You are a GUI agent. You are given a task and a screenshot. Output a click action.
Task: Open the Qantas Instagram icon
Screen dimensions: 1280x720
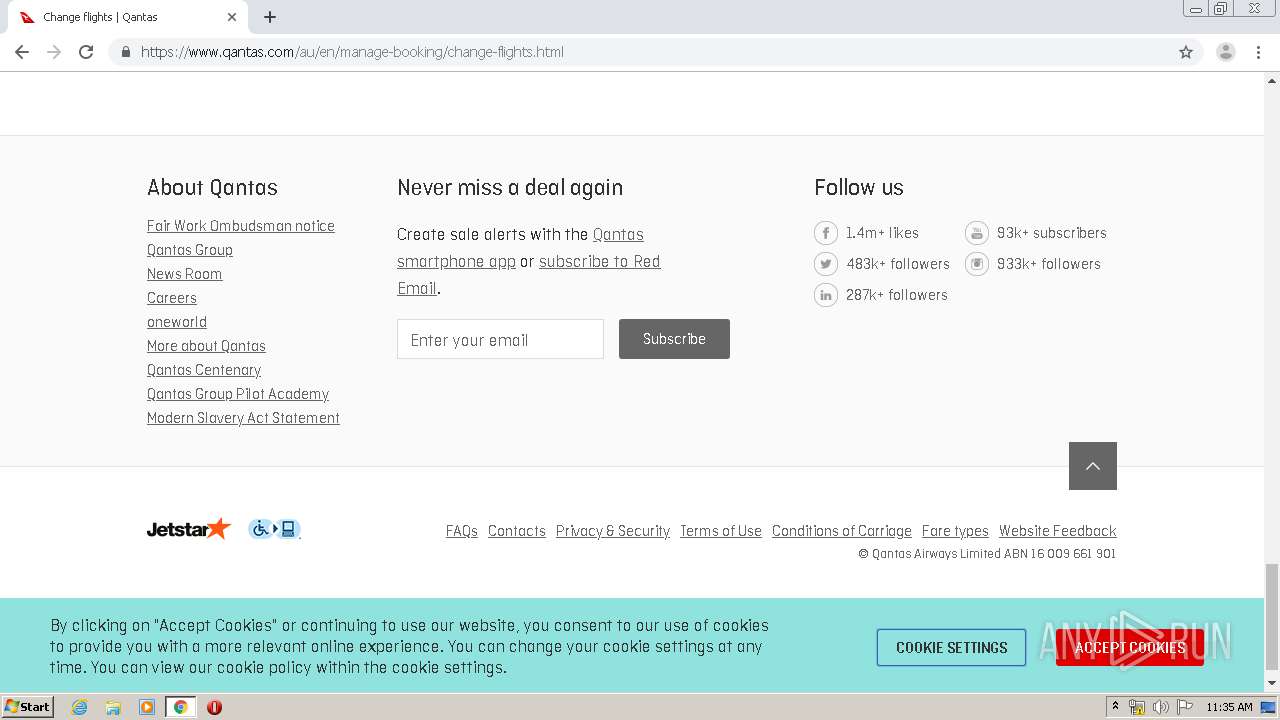coord(976,264)
